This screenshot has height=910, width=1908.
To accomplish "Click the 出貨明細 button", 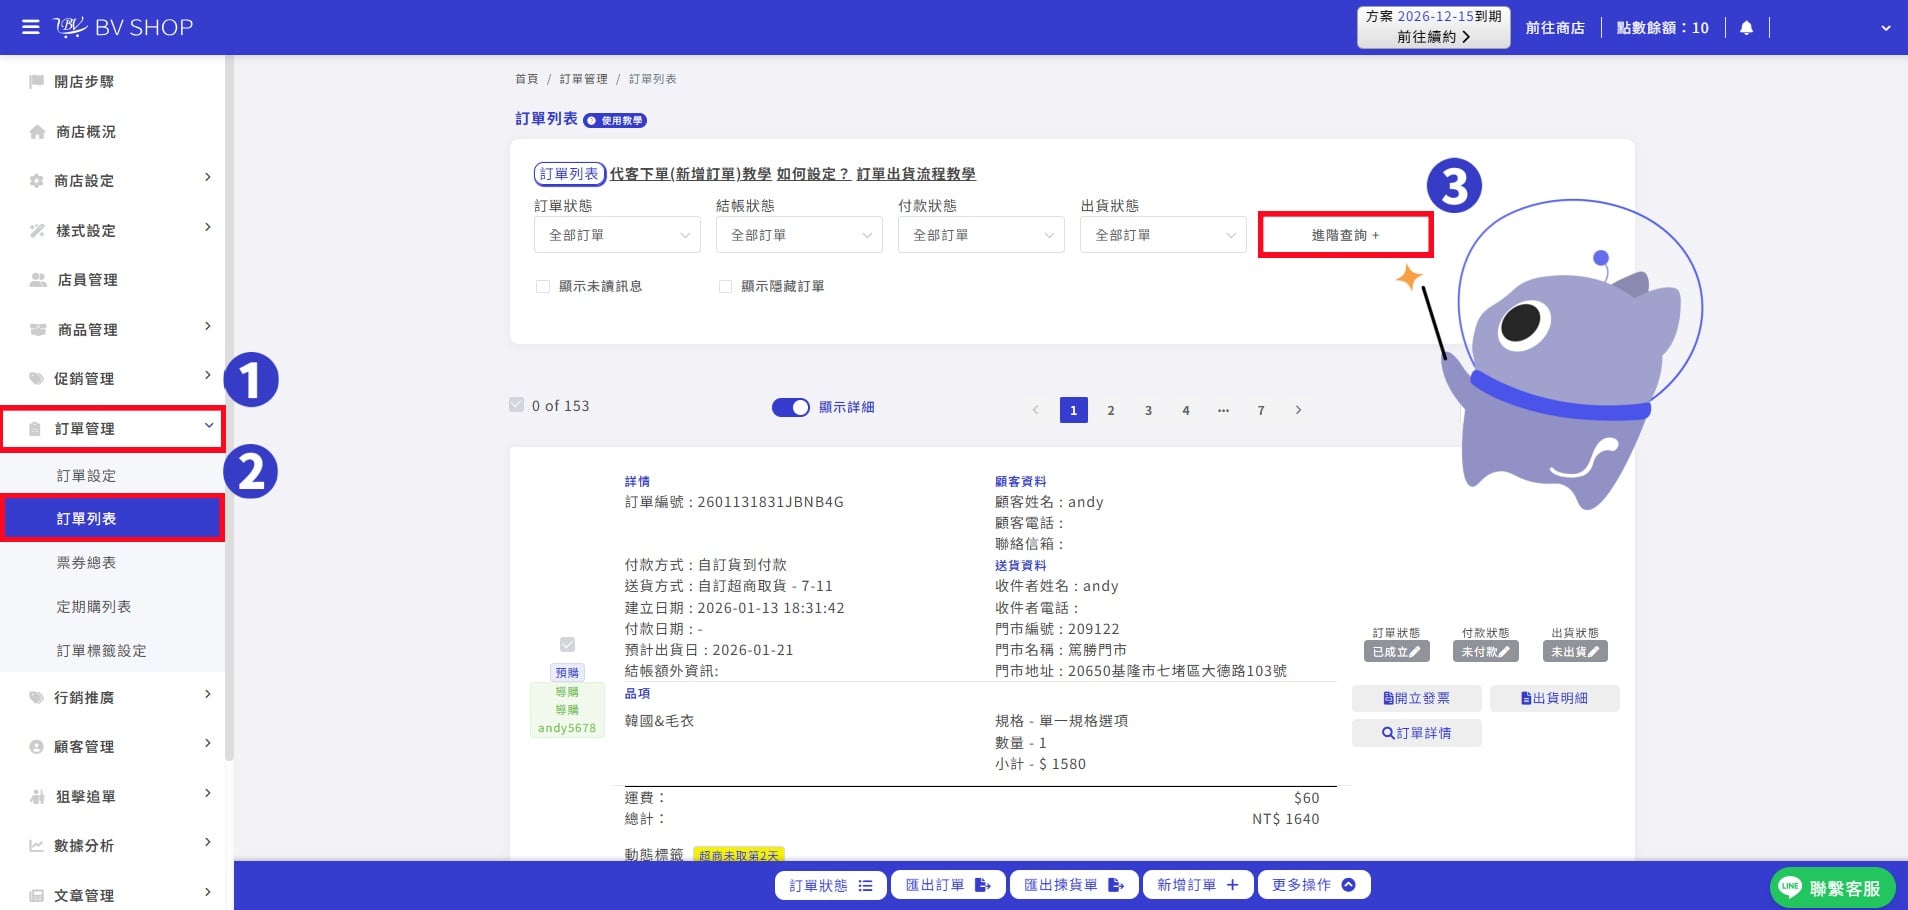I will coord(1554,698).
